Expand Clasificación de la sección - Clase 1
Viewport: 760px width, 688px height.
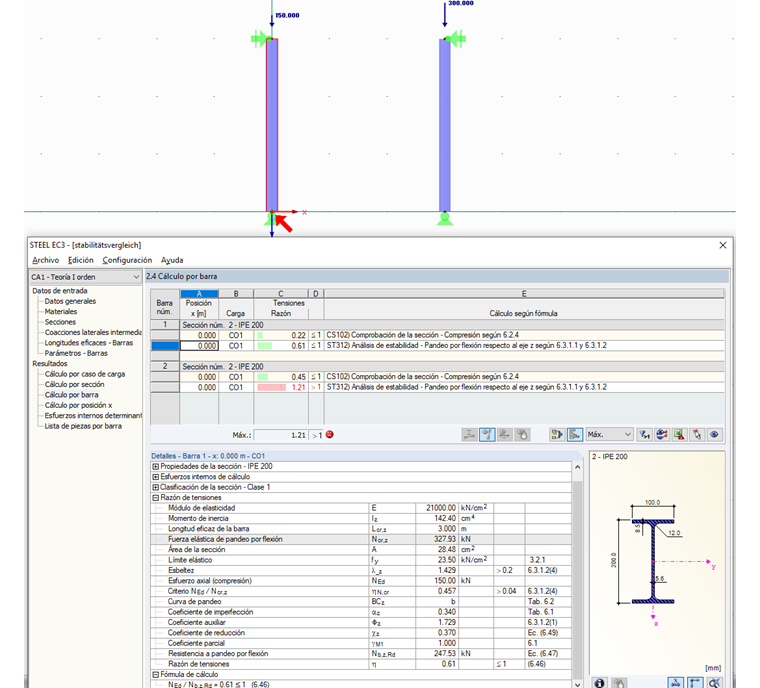(156, 487)
